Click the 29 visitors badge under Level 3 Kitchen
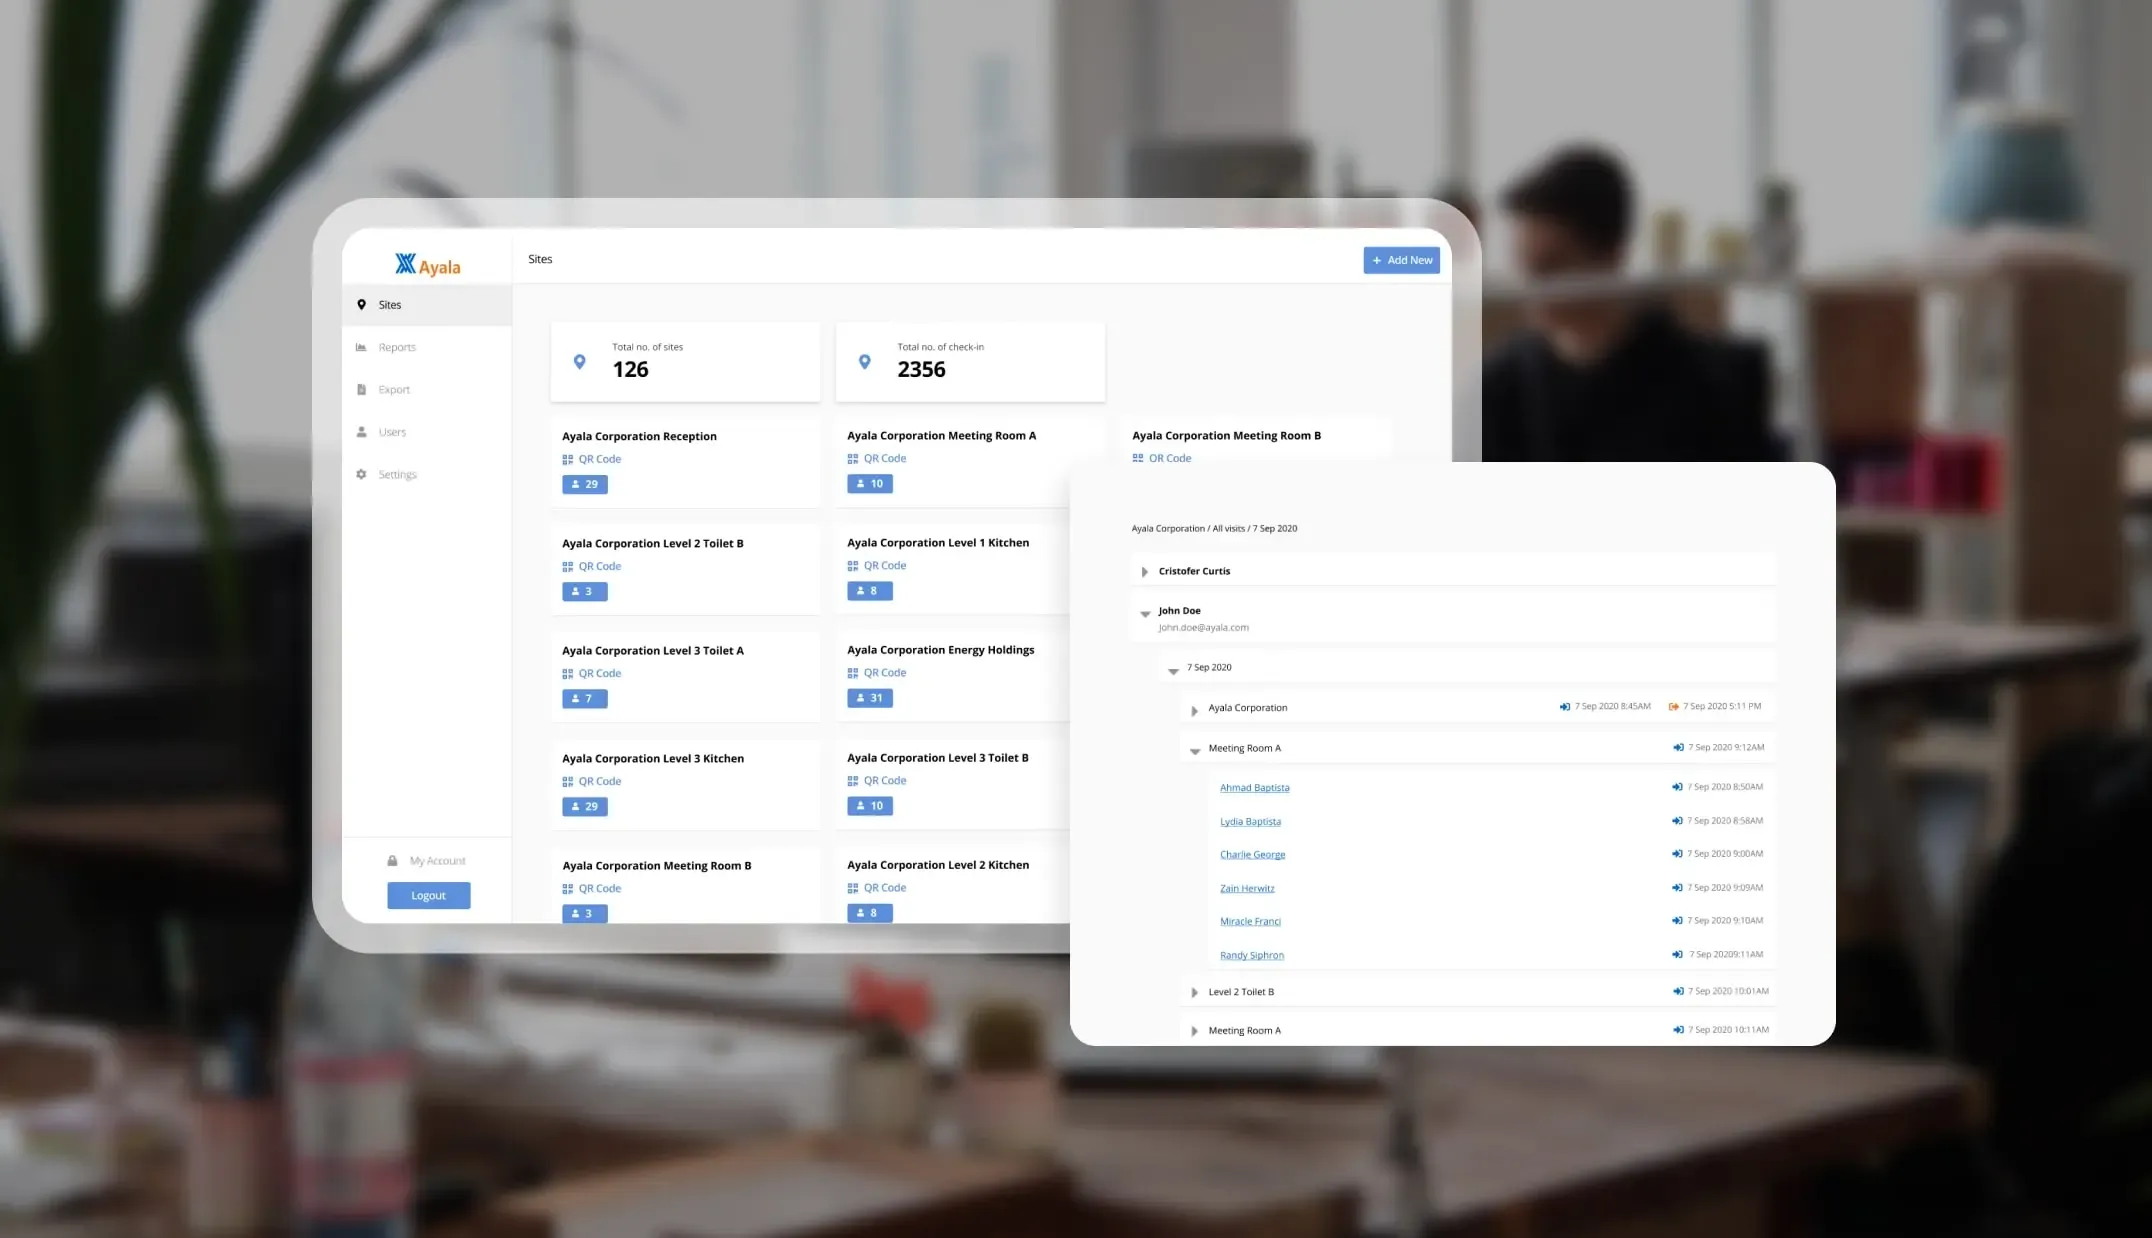This screenshot has height=1238, width=2152. (585, 807)
